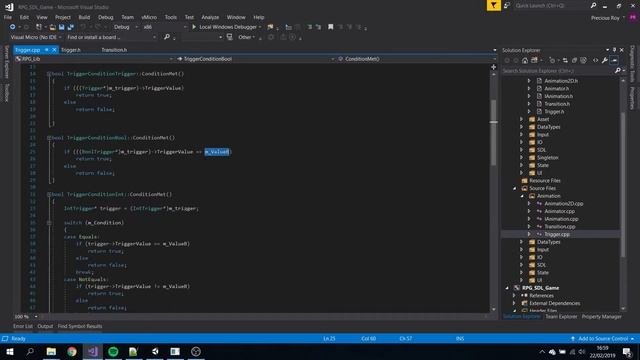Open the Find or install a board dropdown
Viewport: 640px width, 360px height.
111,37
